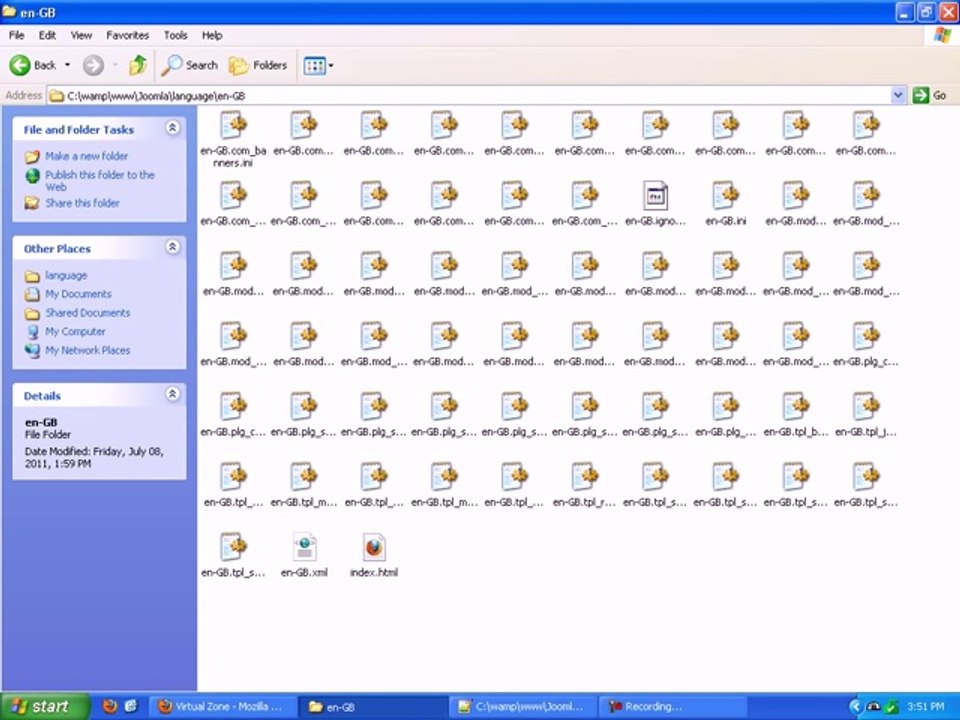960x720 pixels.
Task: Collapse the File and Folder Tasks panel
Action: click(x=173, y=128)
